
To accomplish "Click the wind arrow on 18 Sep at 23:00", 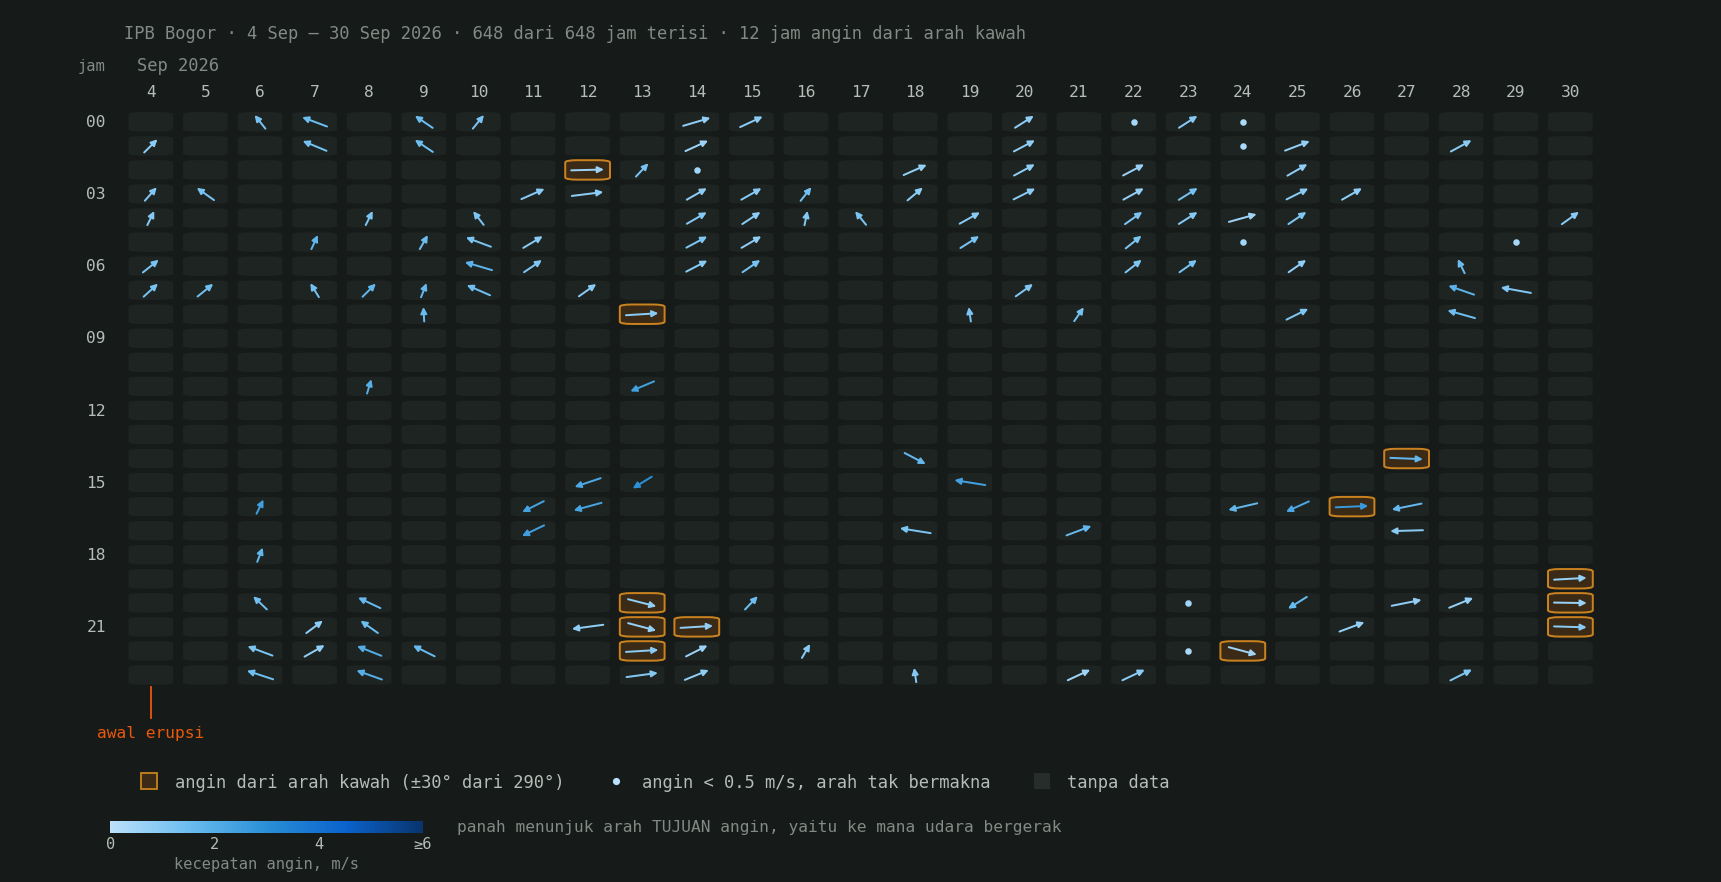I will pos(915,675).
